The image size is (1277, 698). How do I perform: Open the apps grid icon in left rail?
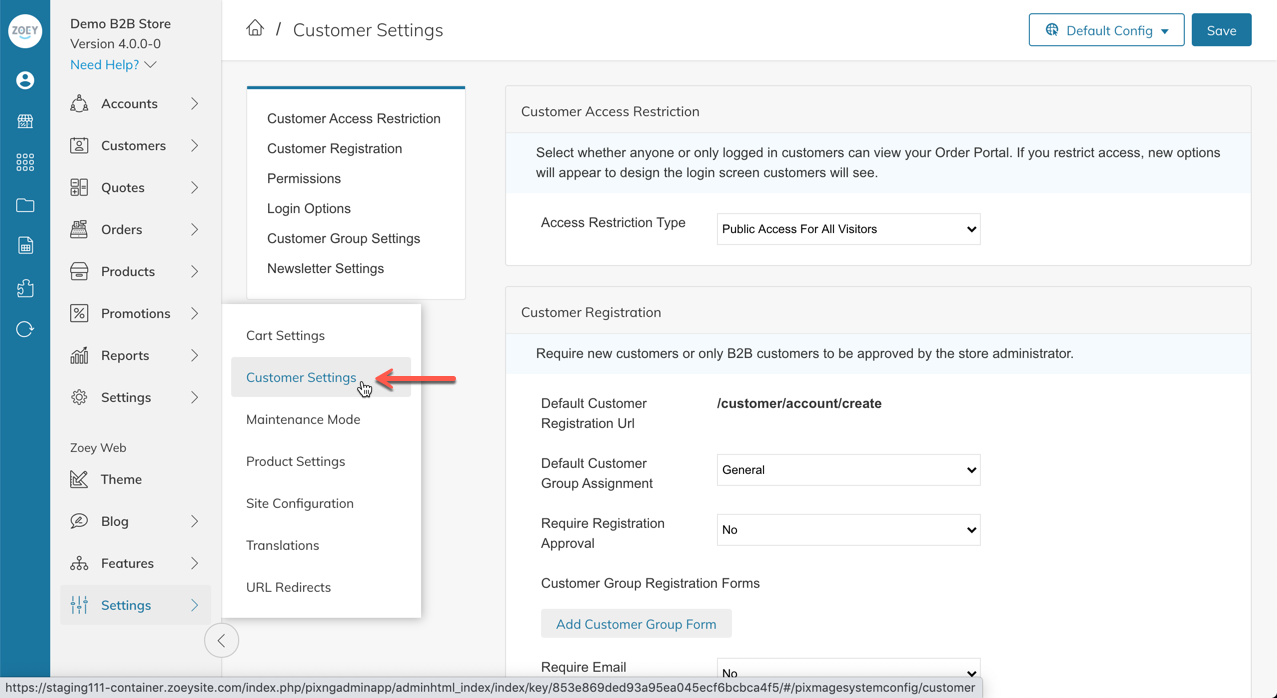click(x=25, y=162)
